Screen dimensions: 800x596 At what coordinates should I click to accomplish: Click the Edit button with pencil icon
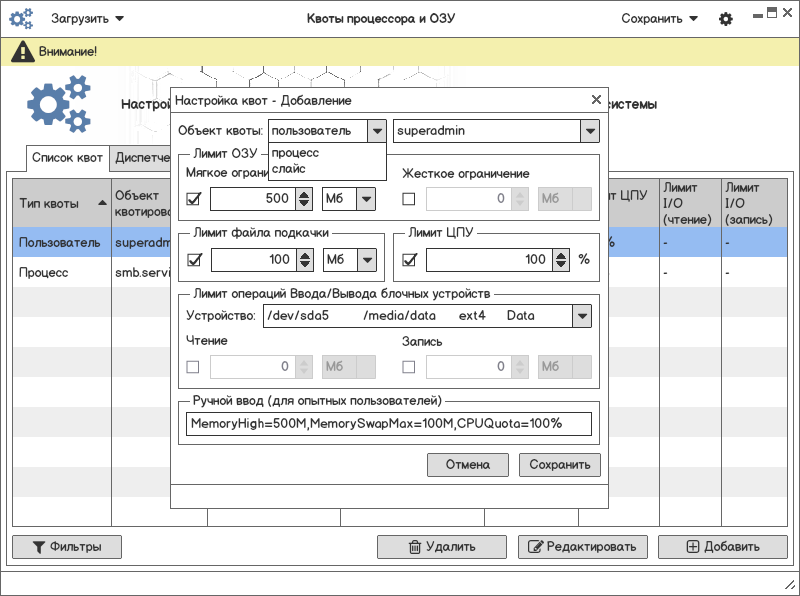(581, 547)
